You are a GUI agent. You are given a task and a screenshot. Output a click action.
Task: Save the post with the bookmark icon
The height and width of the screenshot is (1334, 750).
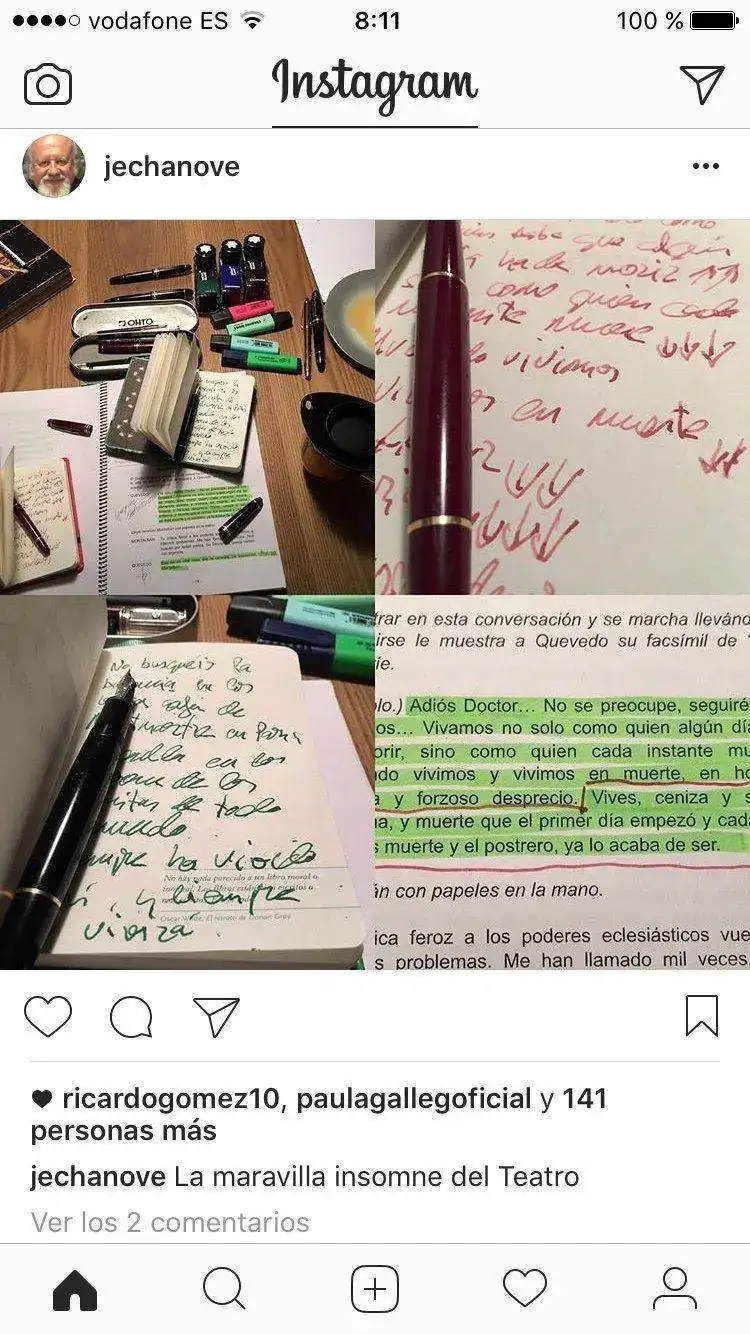coord(702,1016)
